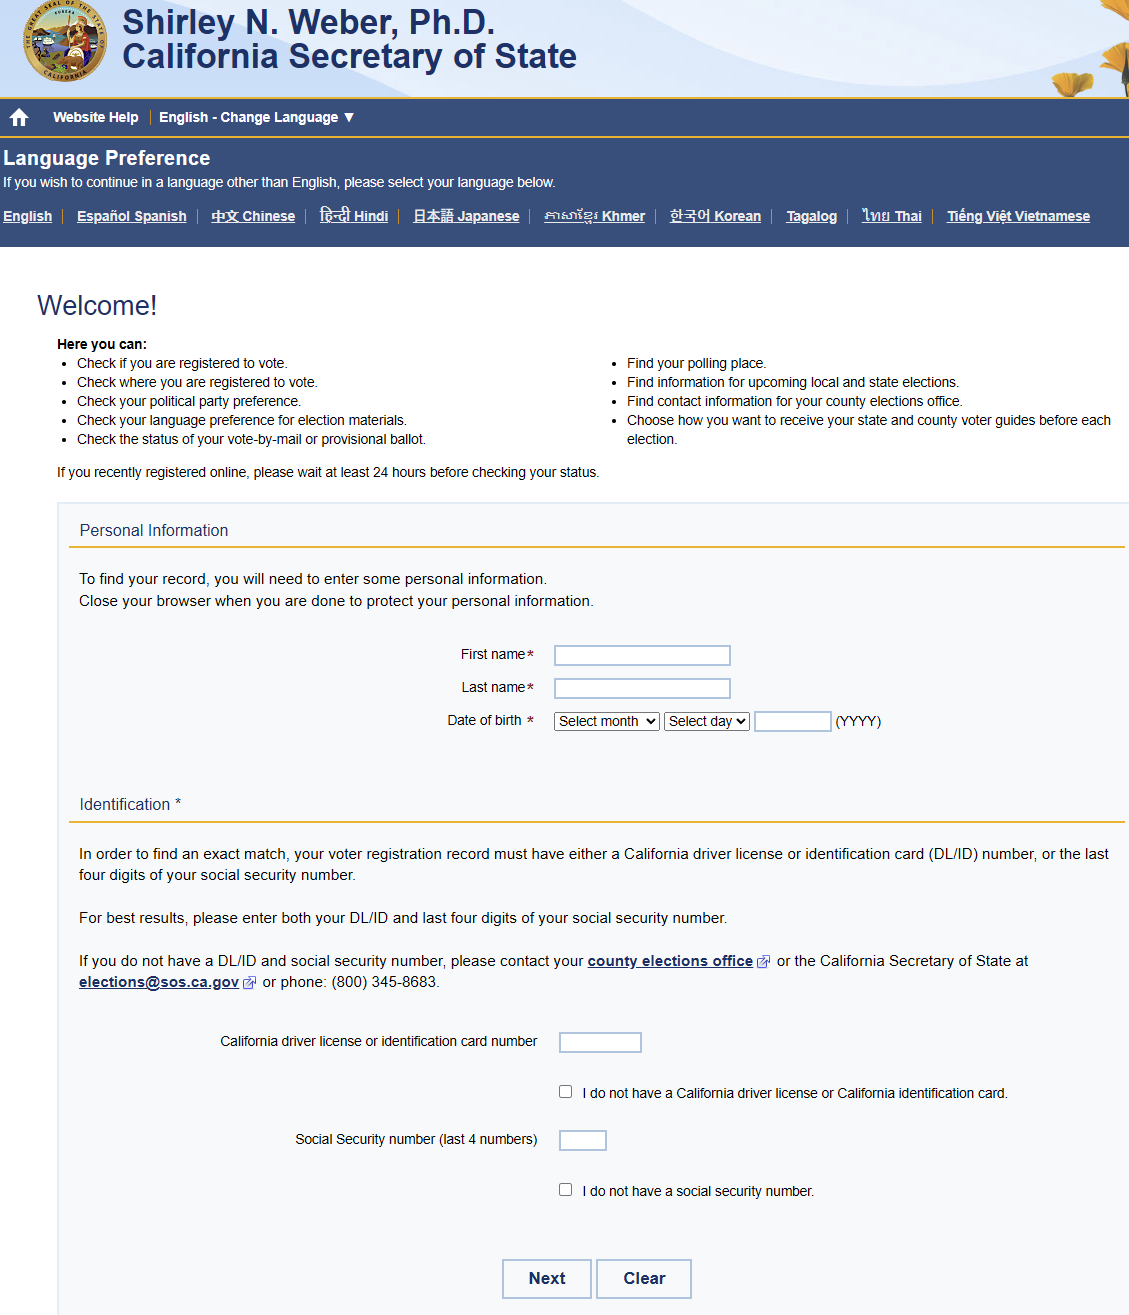Image resolution: width=1129 pixels, height=1315 pixels.
Task: Click the California state seal logo
Action: click(x=65, y=41)
